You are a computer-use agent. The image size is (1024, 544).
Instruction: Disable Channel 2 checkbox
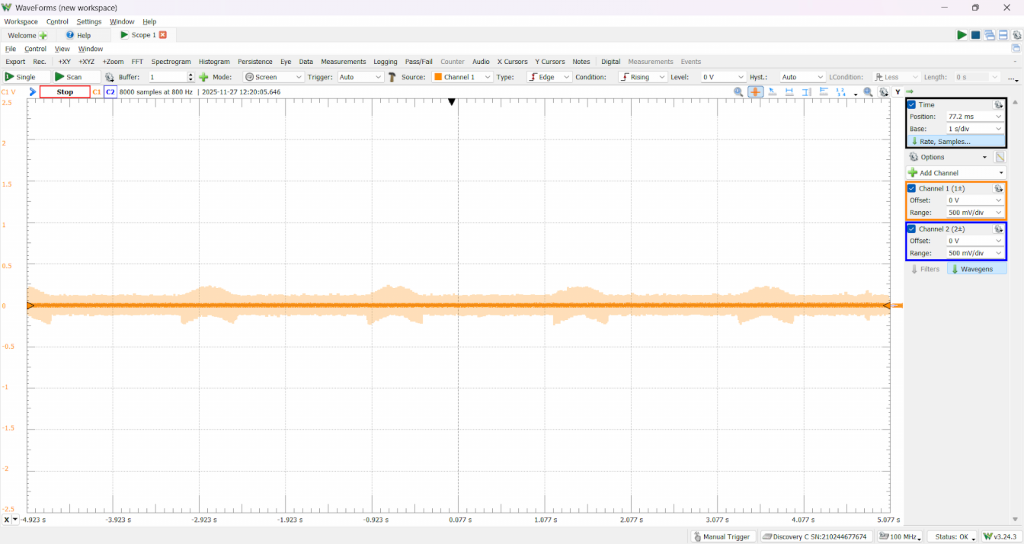tap(911, 229)
